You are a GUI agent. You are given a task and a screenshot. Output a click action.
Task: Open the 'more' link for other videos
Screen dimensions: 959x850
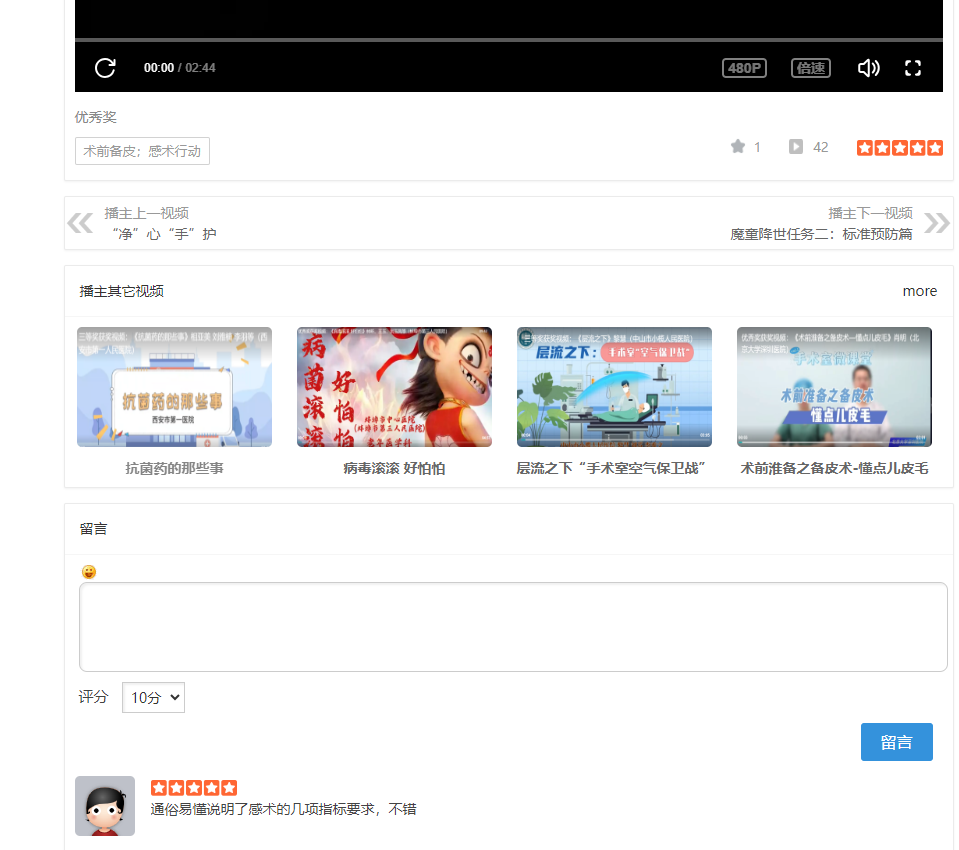tap(919, 291)
